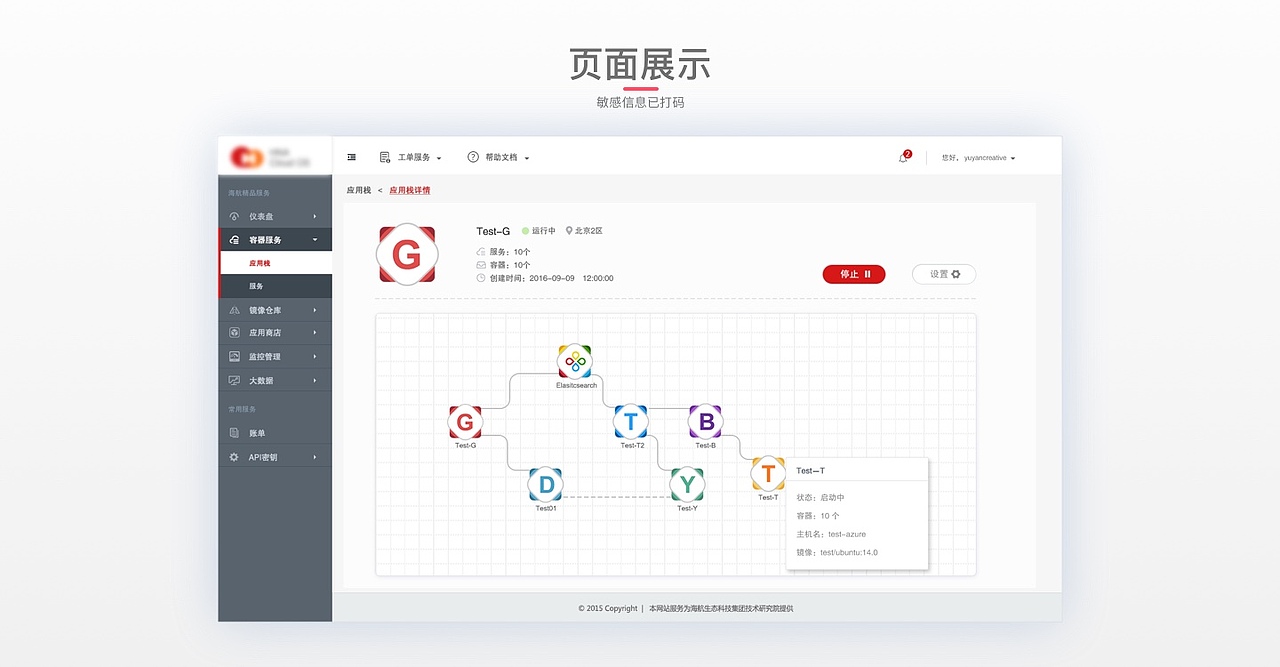Select the Test-T2 node in topology
This screenshot has width=1280, height=667.
click(631, 422)
